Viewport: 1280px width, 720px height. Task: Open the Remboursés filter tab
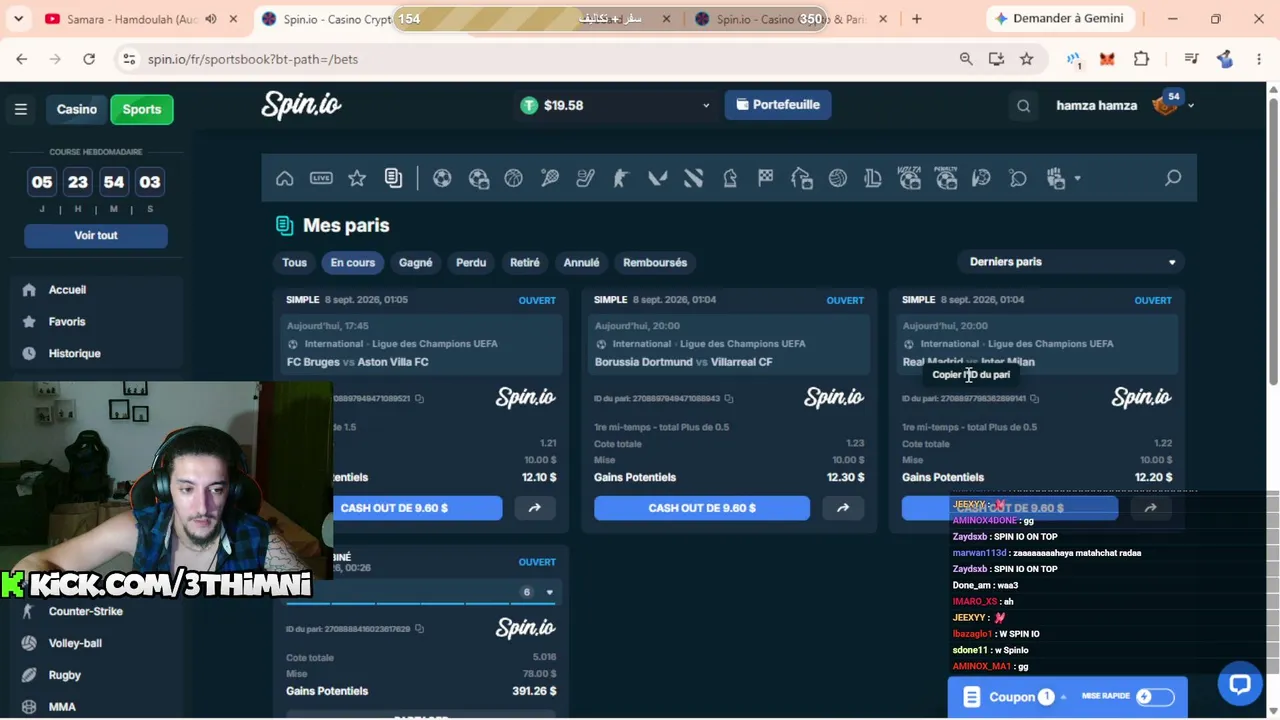pyautogui.click(x=655, y=262)
